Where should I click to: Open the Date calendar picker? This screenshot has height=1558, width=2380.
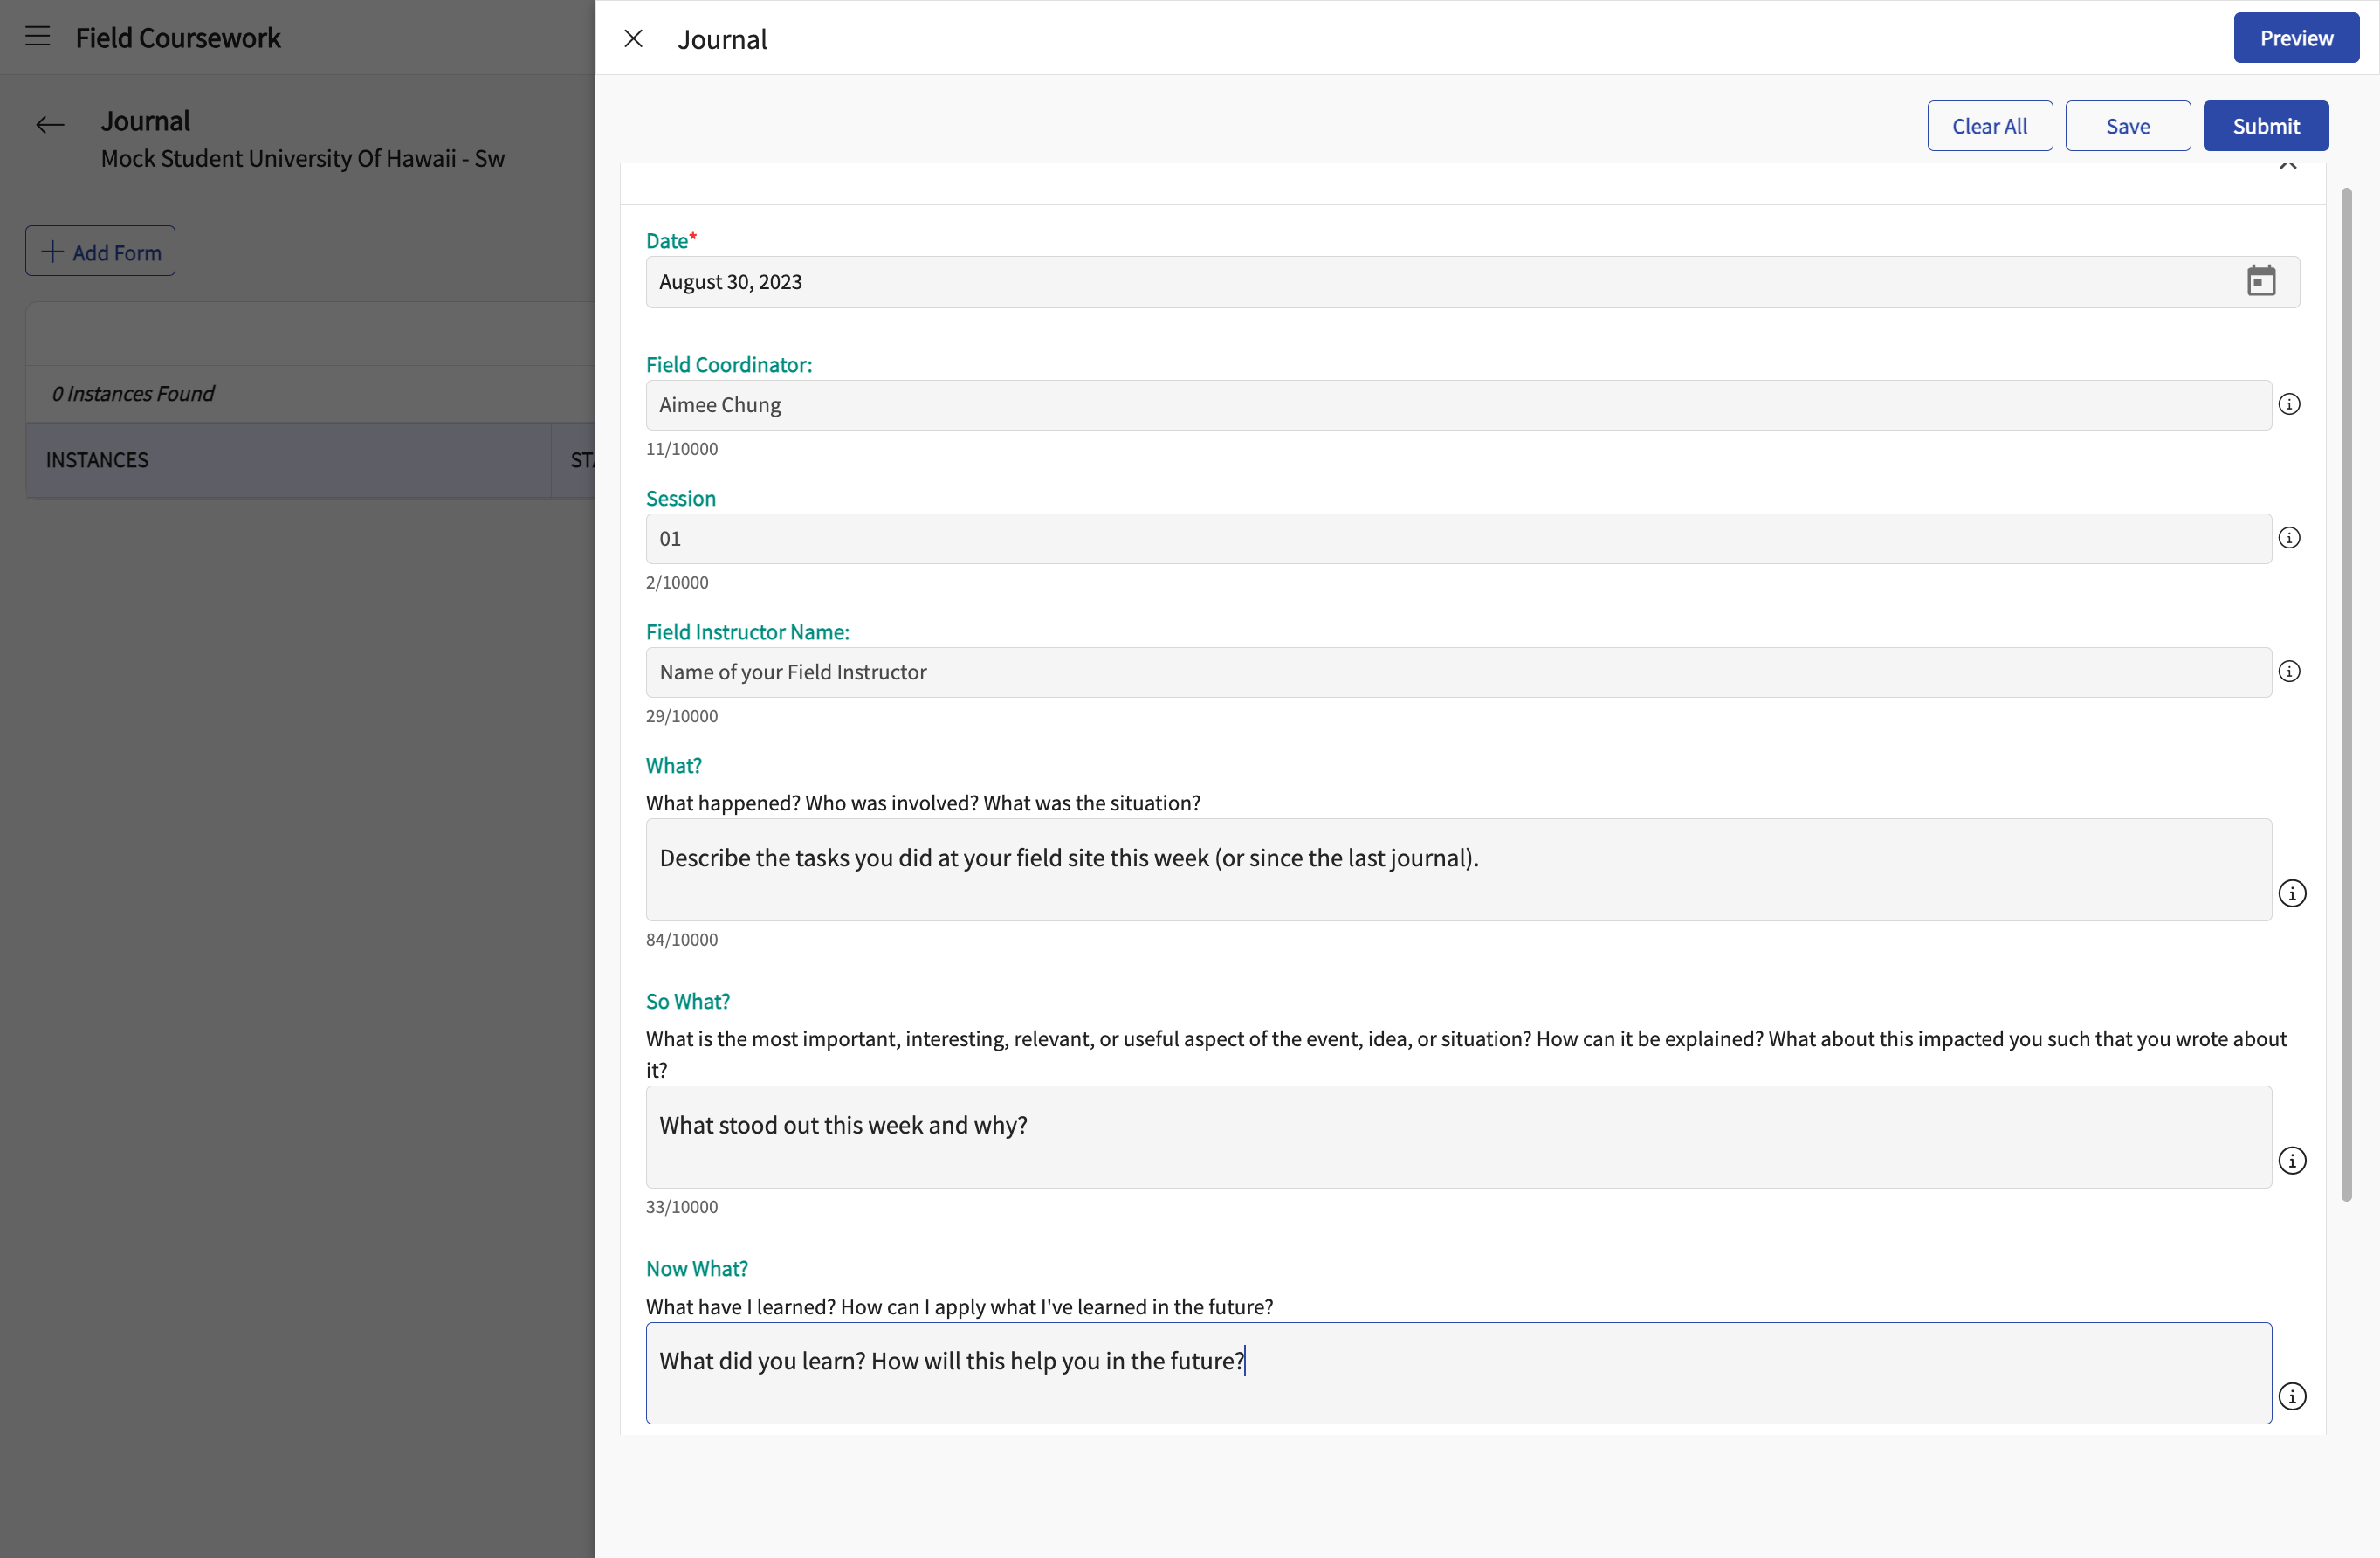(2261, 281)
